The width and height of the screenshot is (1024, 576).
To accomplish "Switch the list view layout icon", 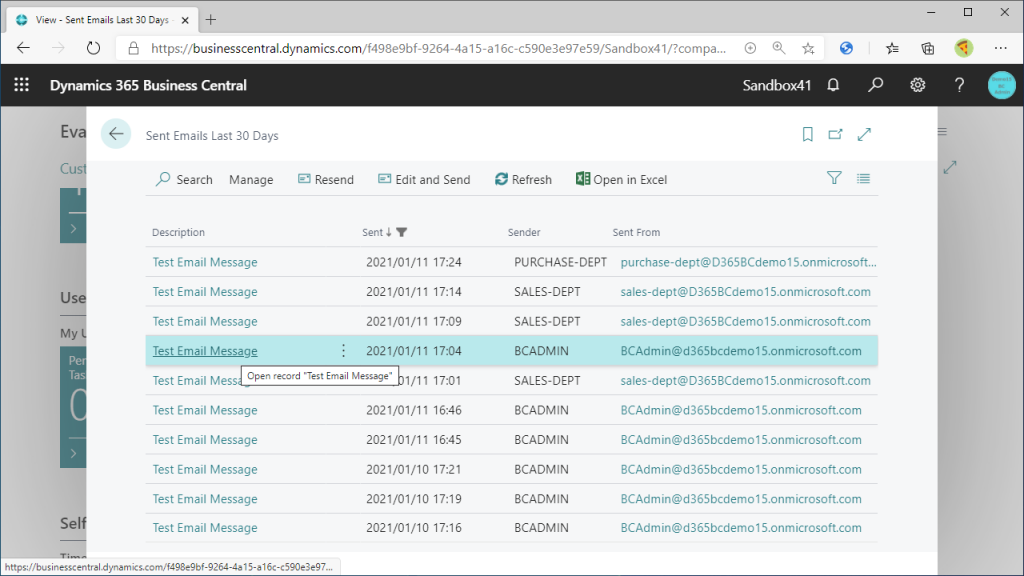I will coord(863,178).
